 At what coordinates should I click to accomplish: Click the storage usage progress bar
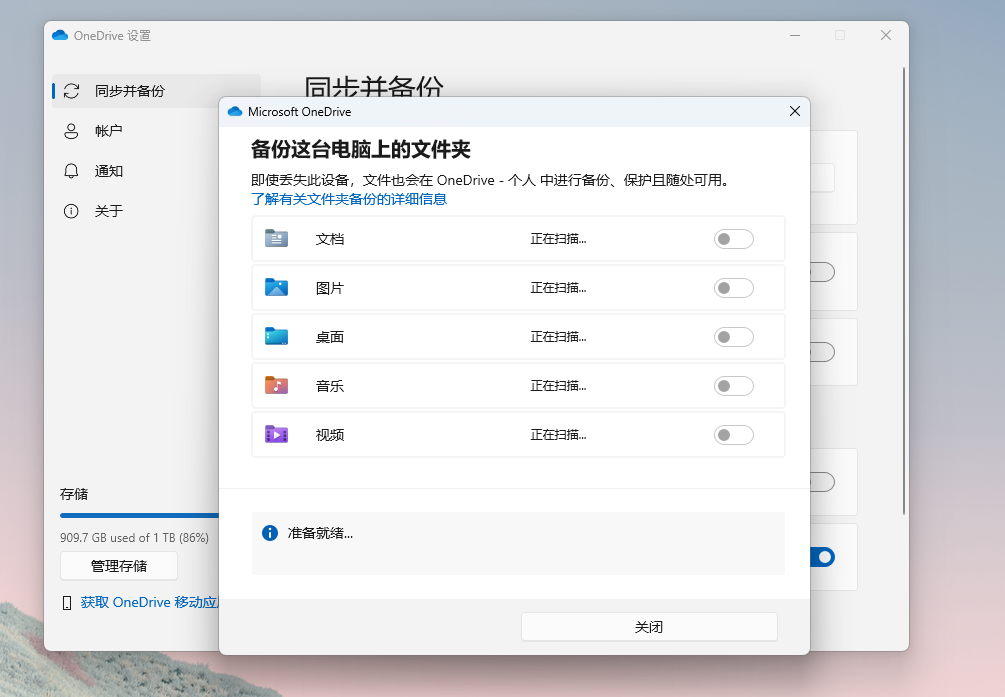point(140,516)
